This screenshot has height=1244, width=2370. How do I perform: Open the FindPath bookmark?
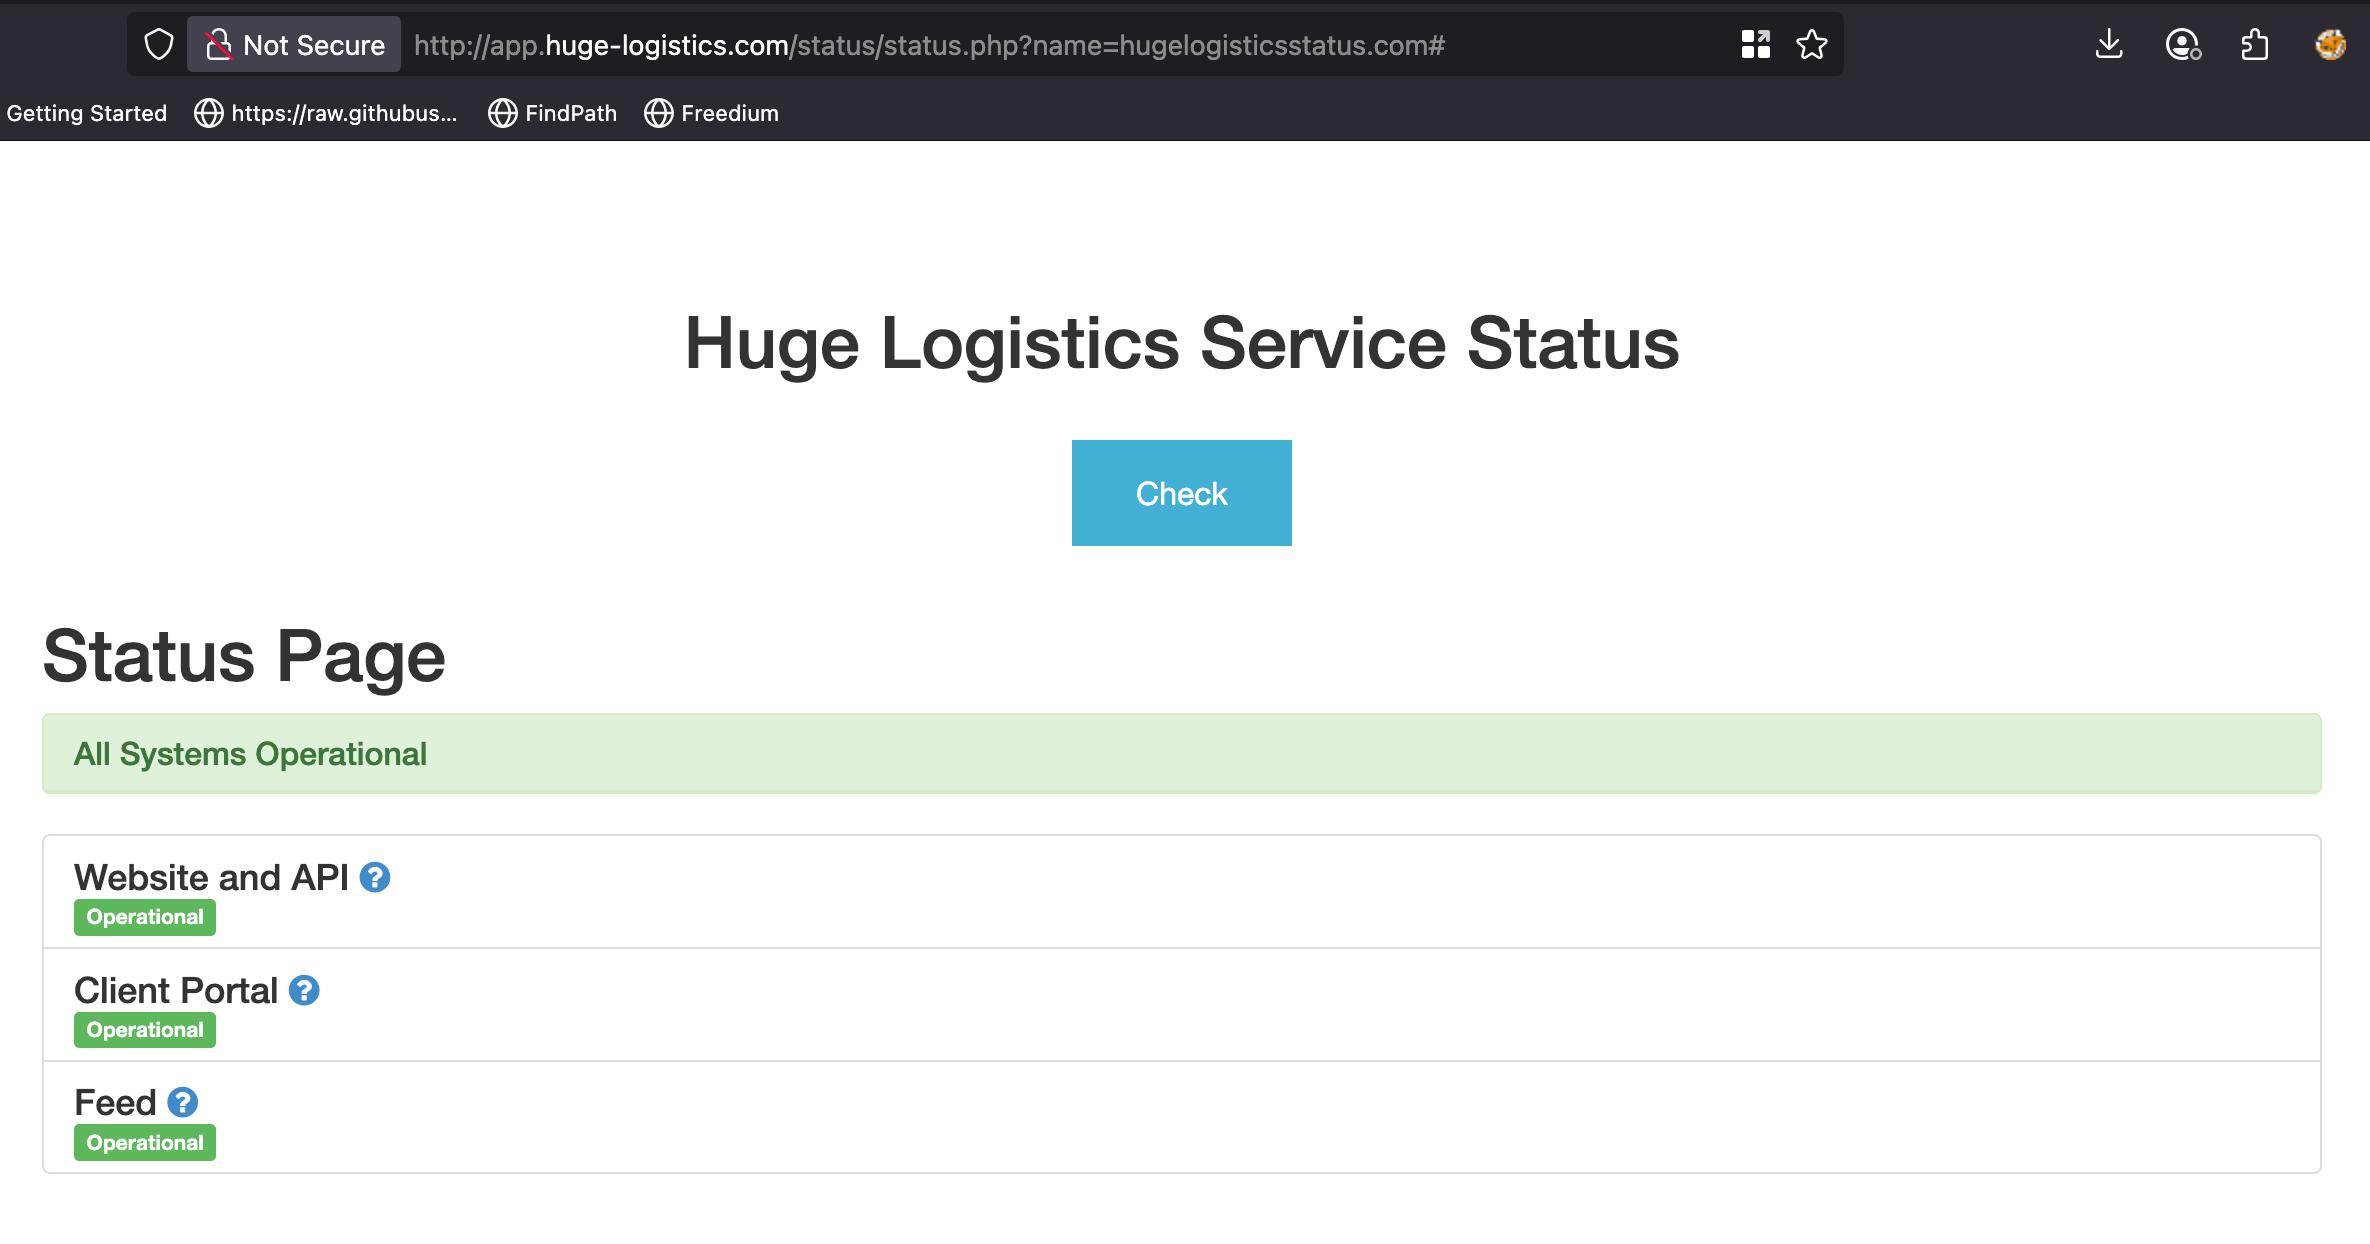tap(552, 113)
